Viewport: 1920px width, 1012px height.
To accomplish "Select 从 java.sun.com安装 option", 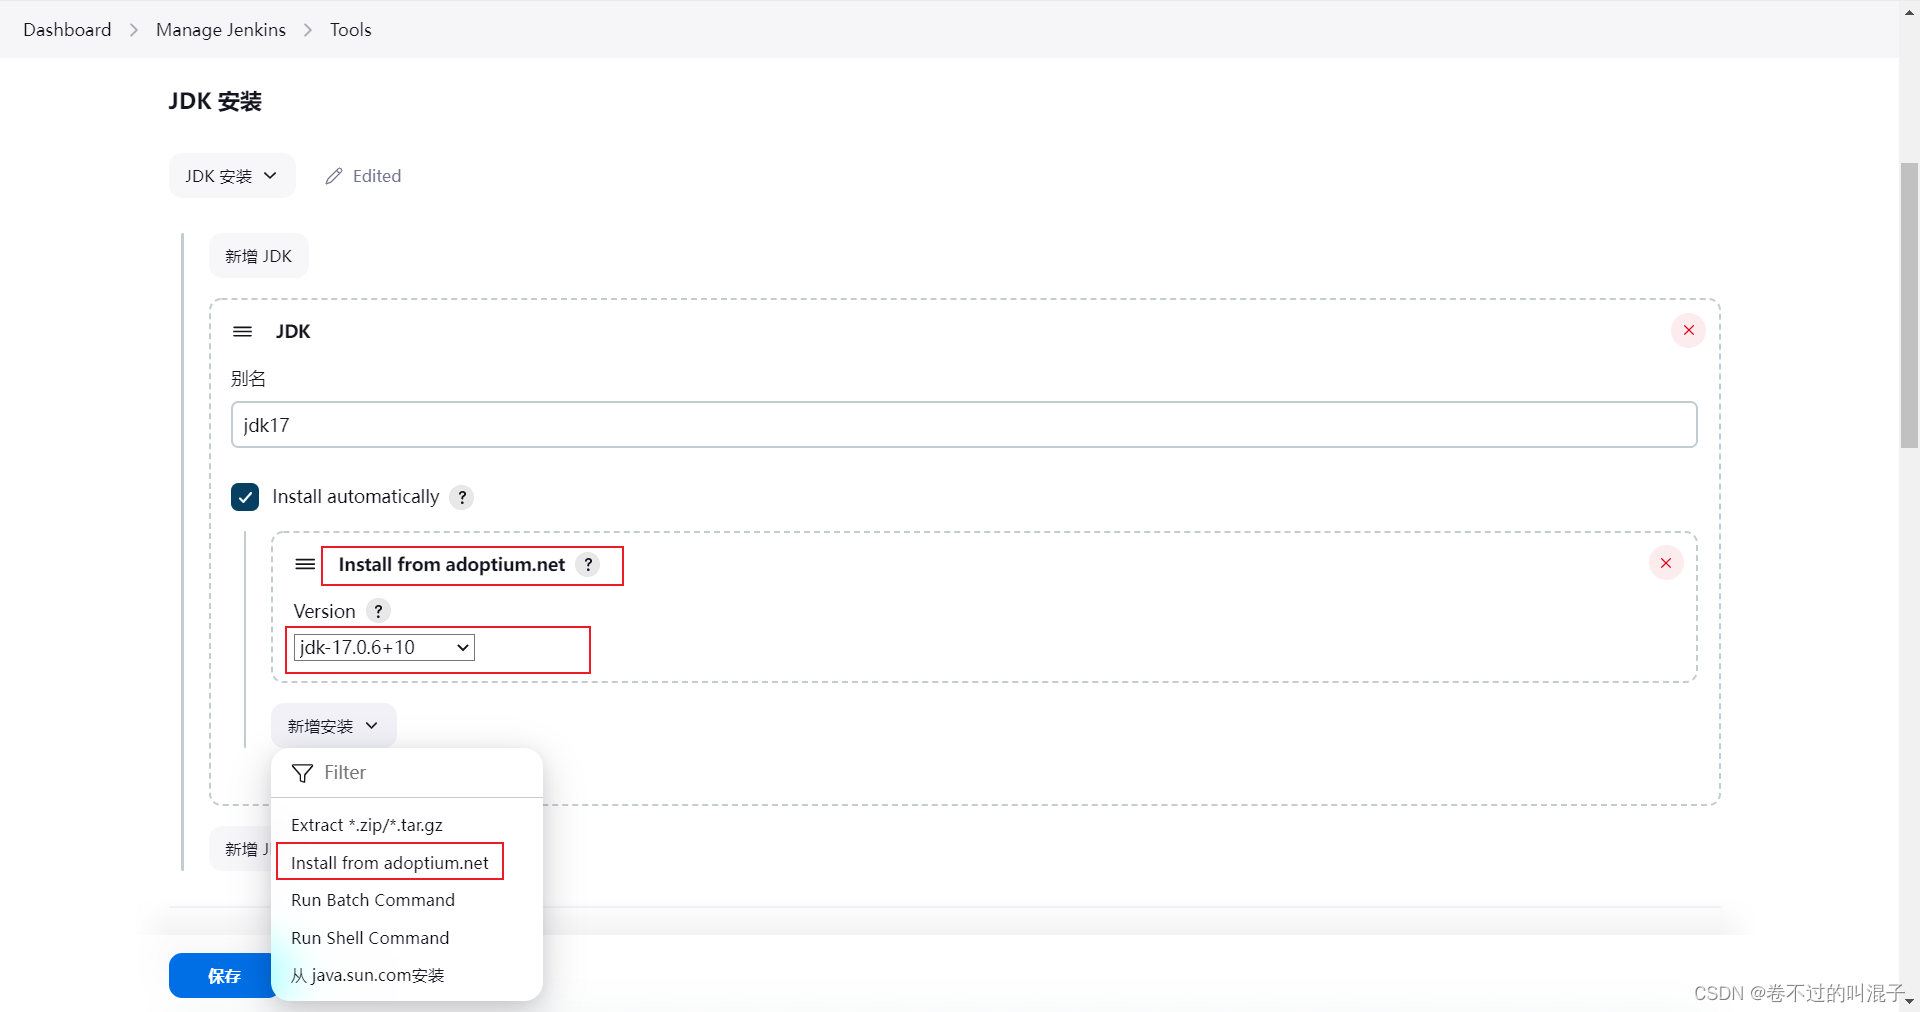I will click(407, 975).
